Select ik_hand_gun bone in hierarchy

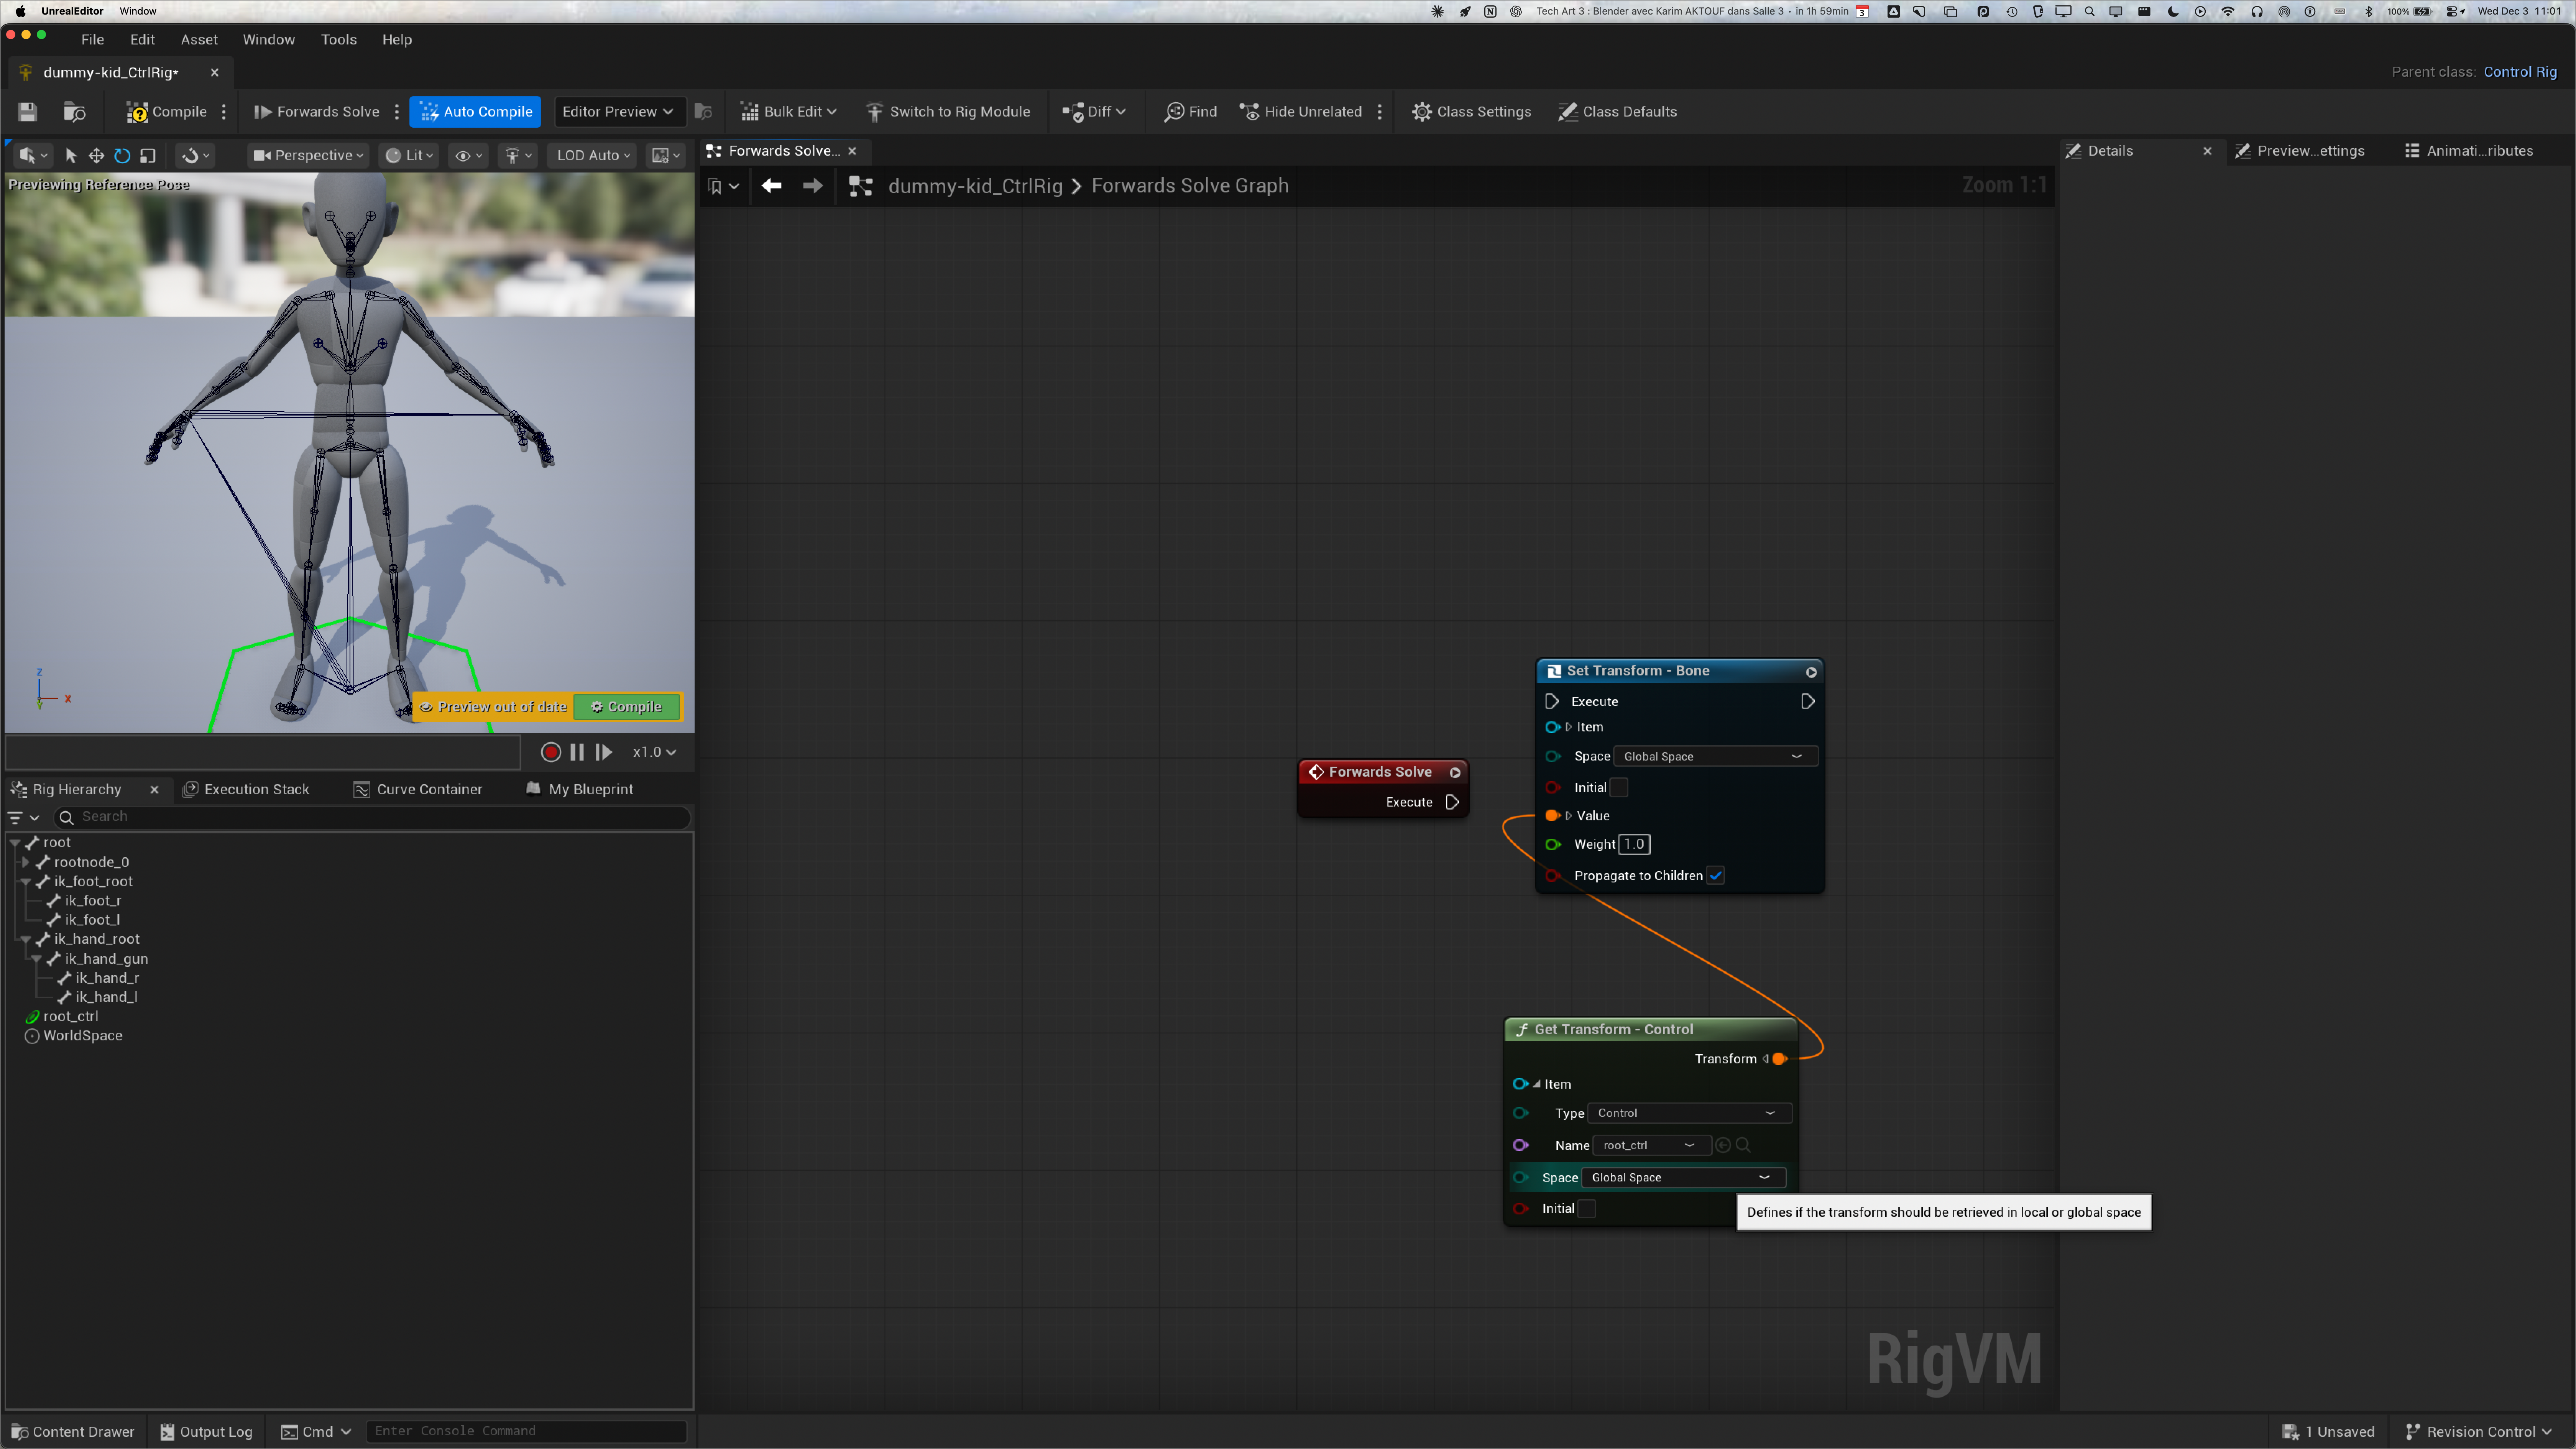[x=106, y=959]
